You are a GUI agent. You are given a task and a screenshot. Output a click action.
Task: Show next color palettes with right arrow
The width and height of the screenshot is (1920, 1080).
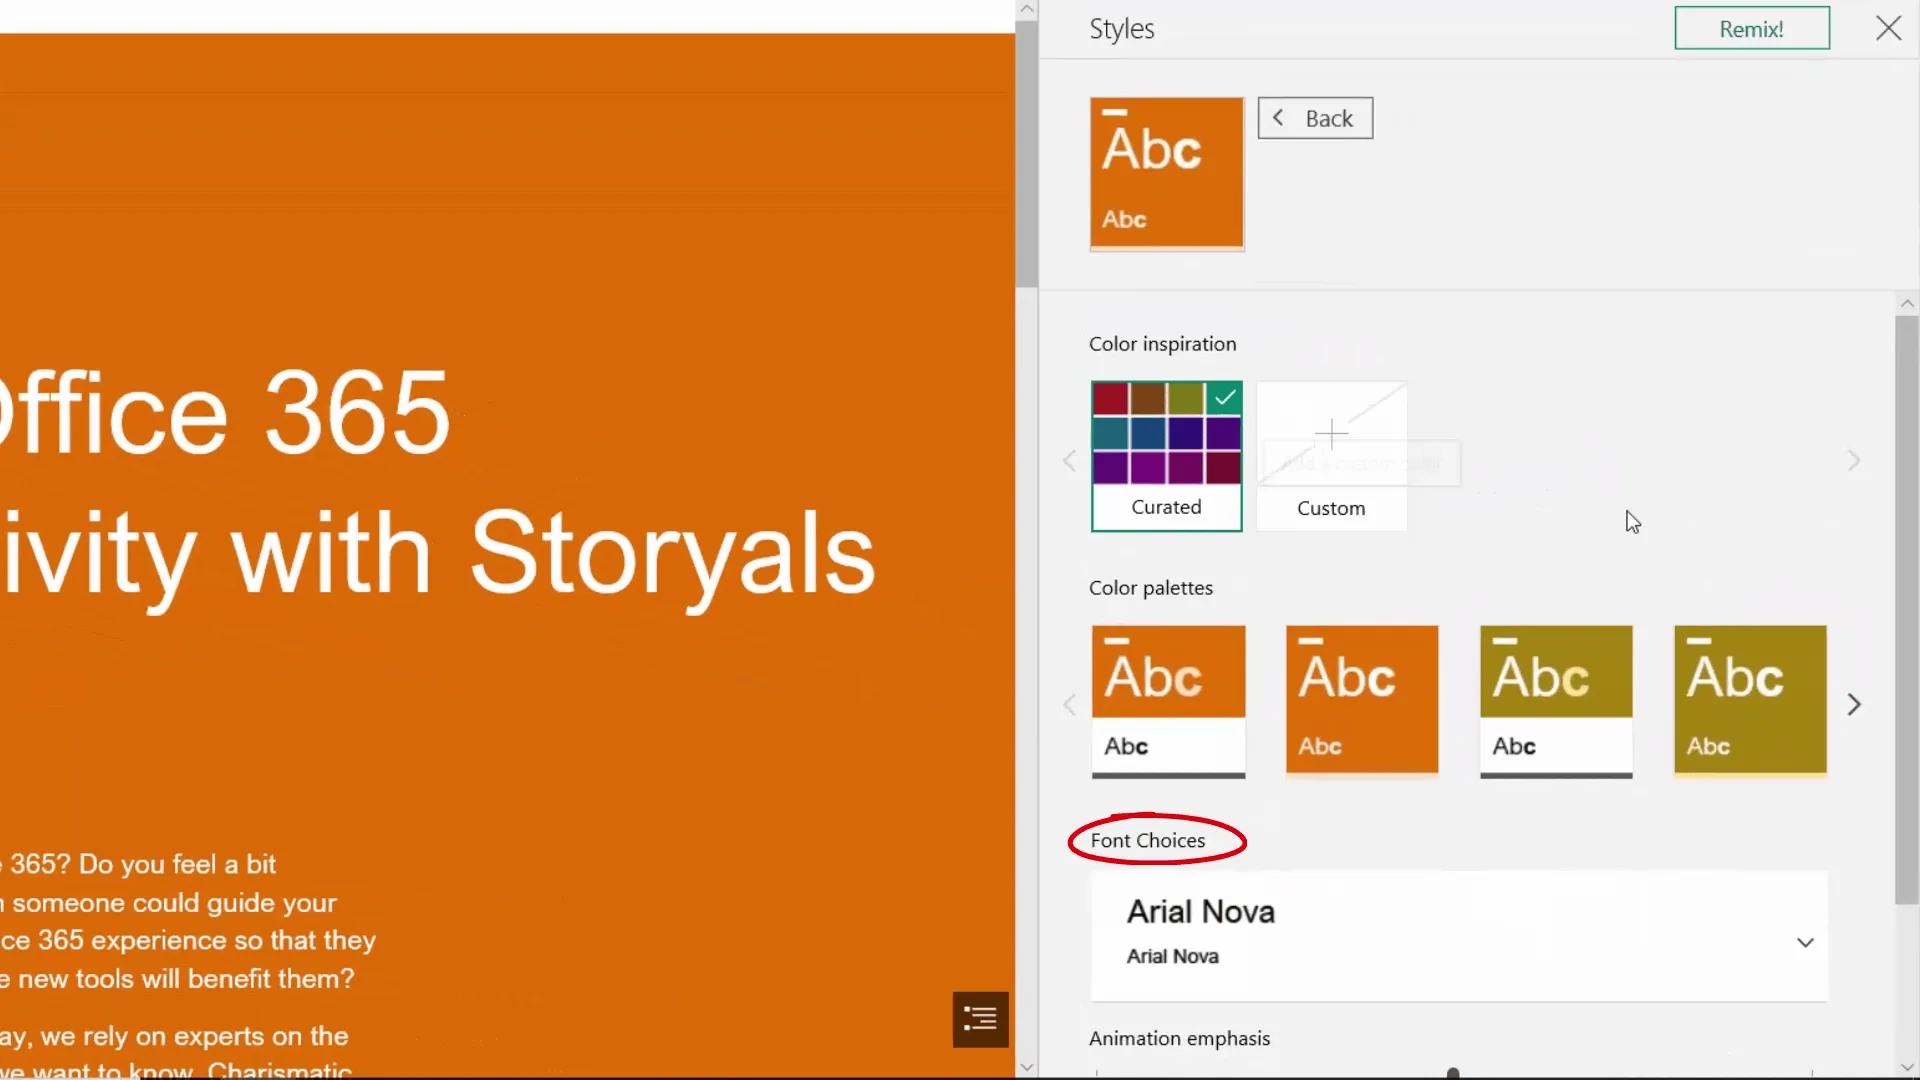click(1853, 704)
